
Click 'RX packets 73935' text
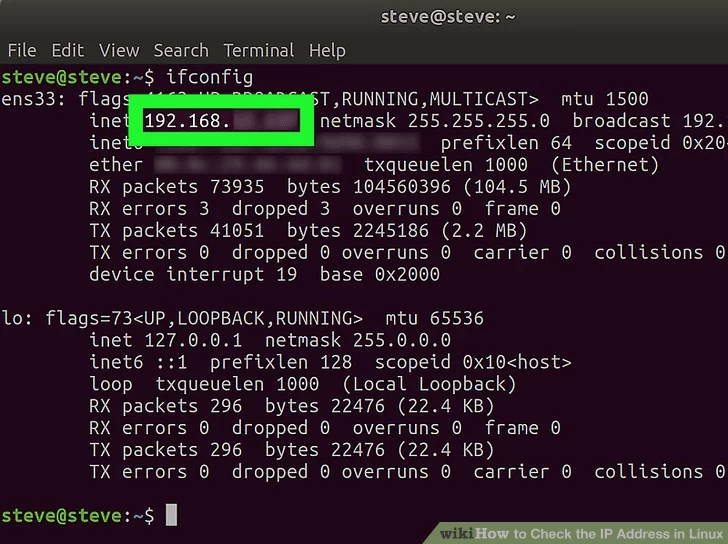[176, 187]
